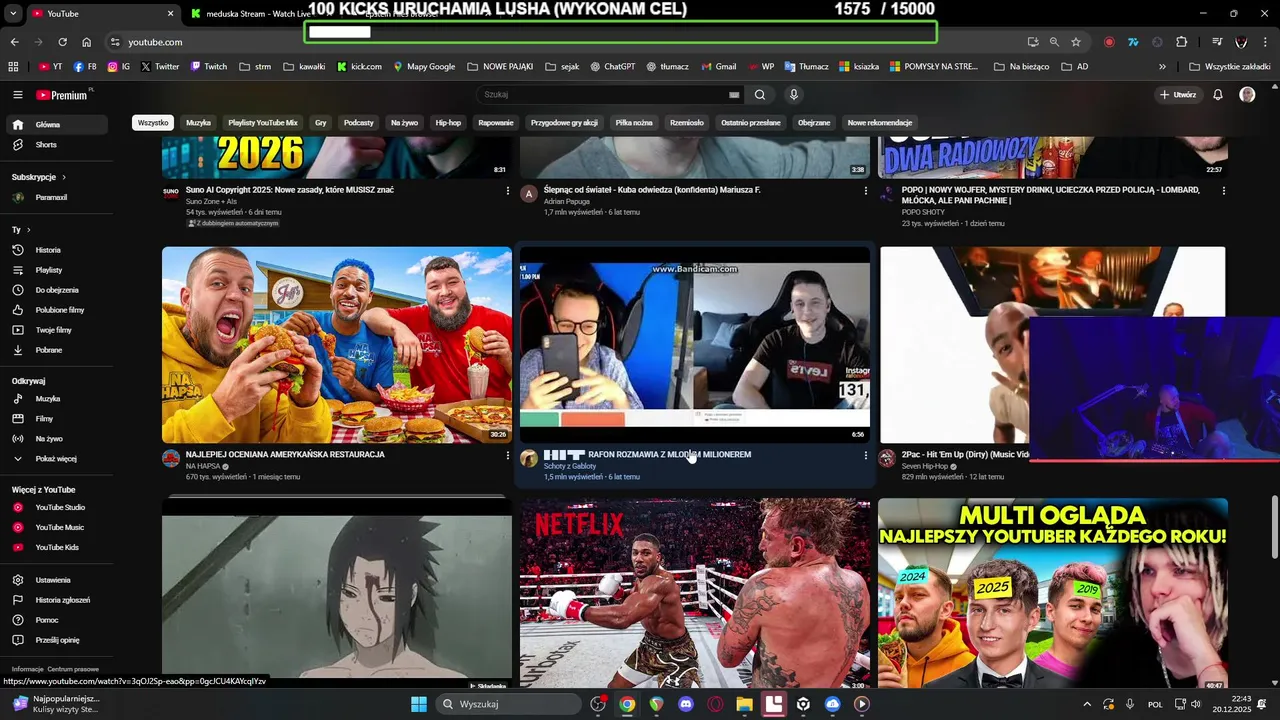The width and height of the screenshot is (1280, 720).
Task: Open the Gmail bookmark
Action: pyautogui.click(x=718, y=67)
